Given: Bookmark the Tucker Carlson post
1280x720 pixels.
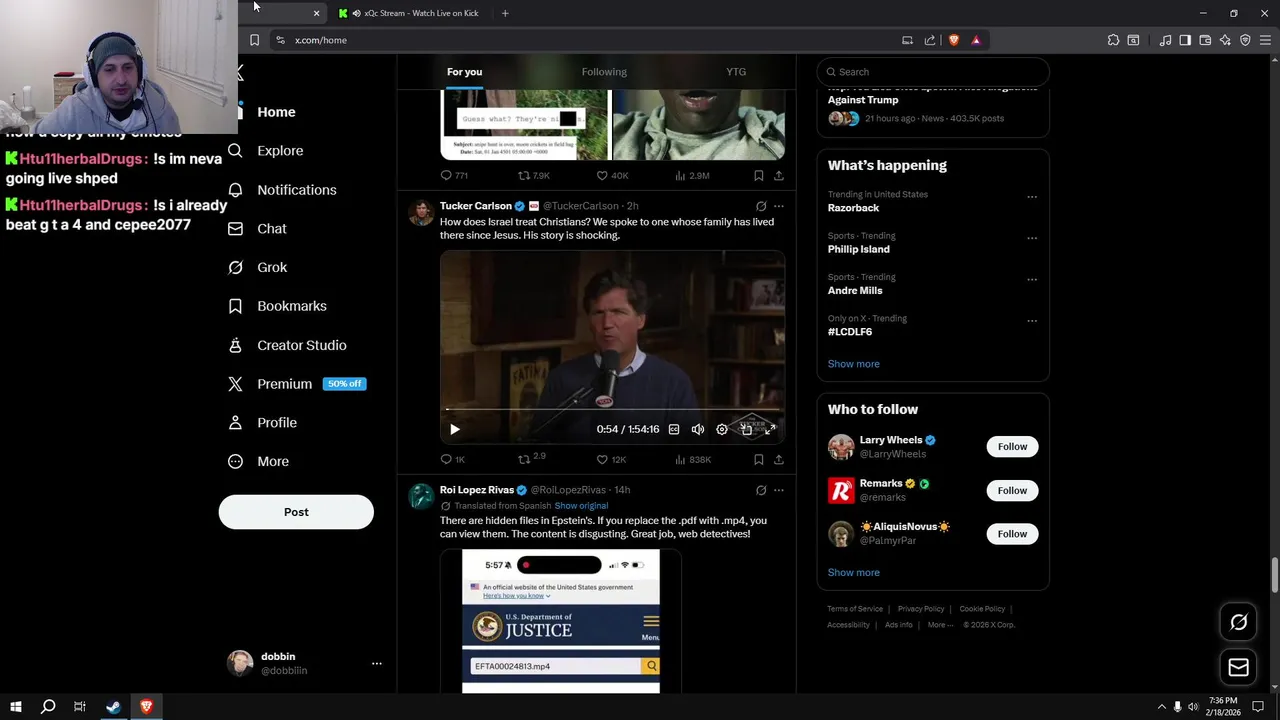Looking at the screenshot, I should 759,460.
